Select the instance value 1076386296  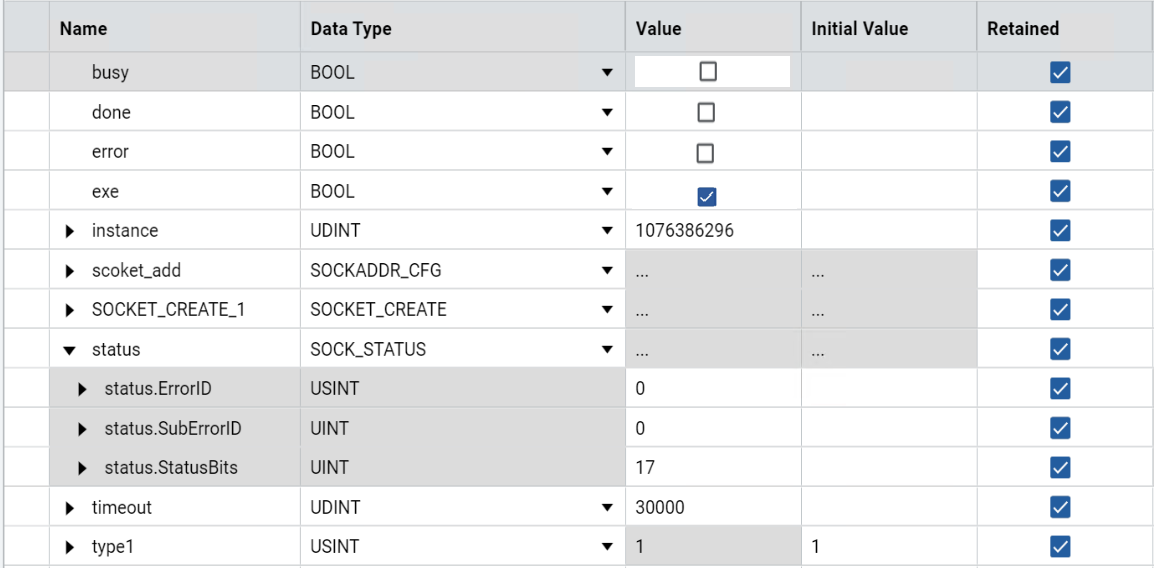tap(684, 230)
